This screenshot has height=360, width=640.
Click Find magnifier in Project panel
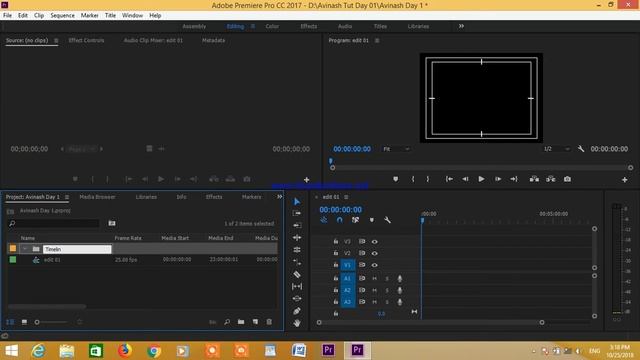point(227,322)
